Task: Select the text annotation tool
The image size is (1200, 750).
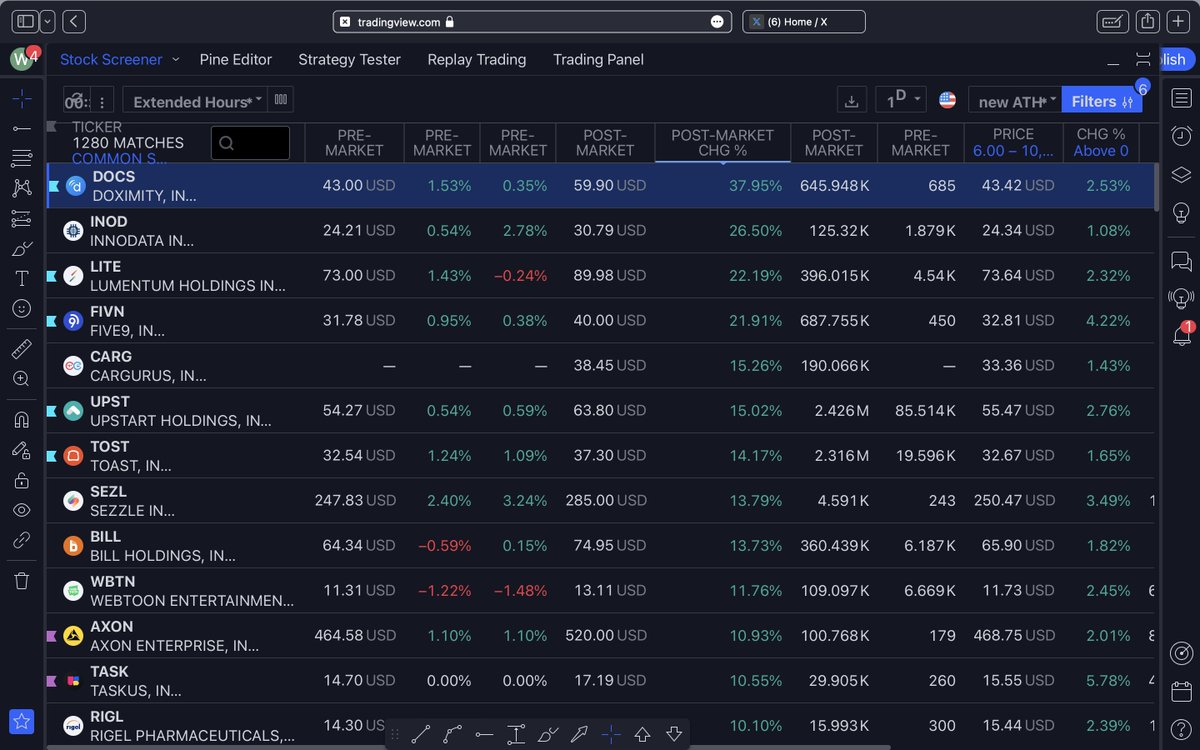Action: pos(22,278)
